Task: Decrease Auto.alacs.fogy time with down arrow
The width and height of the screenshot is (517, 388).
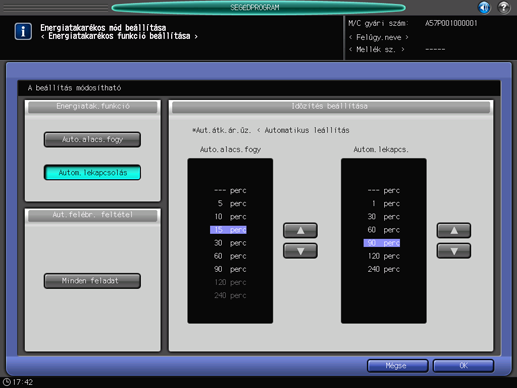Action: [x=300, y=251]
